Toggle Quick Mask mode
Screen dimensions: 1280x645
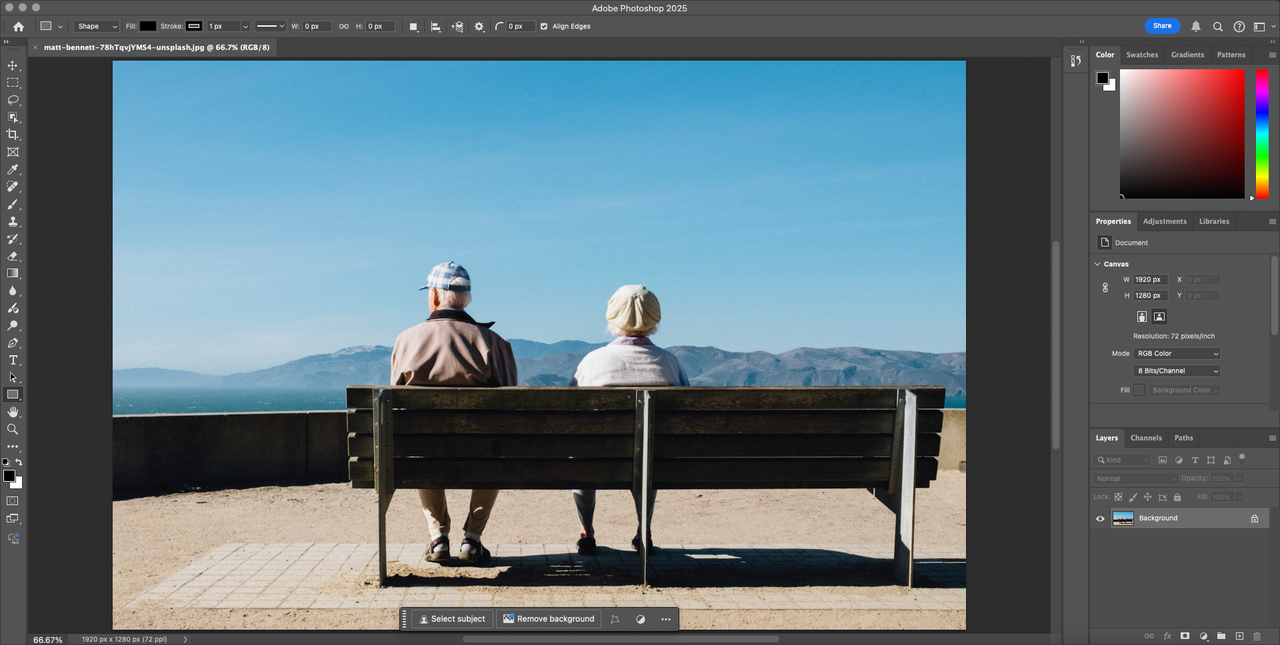coord(13,500)
